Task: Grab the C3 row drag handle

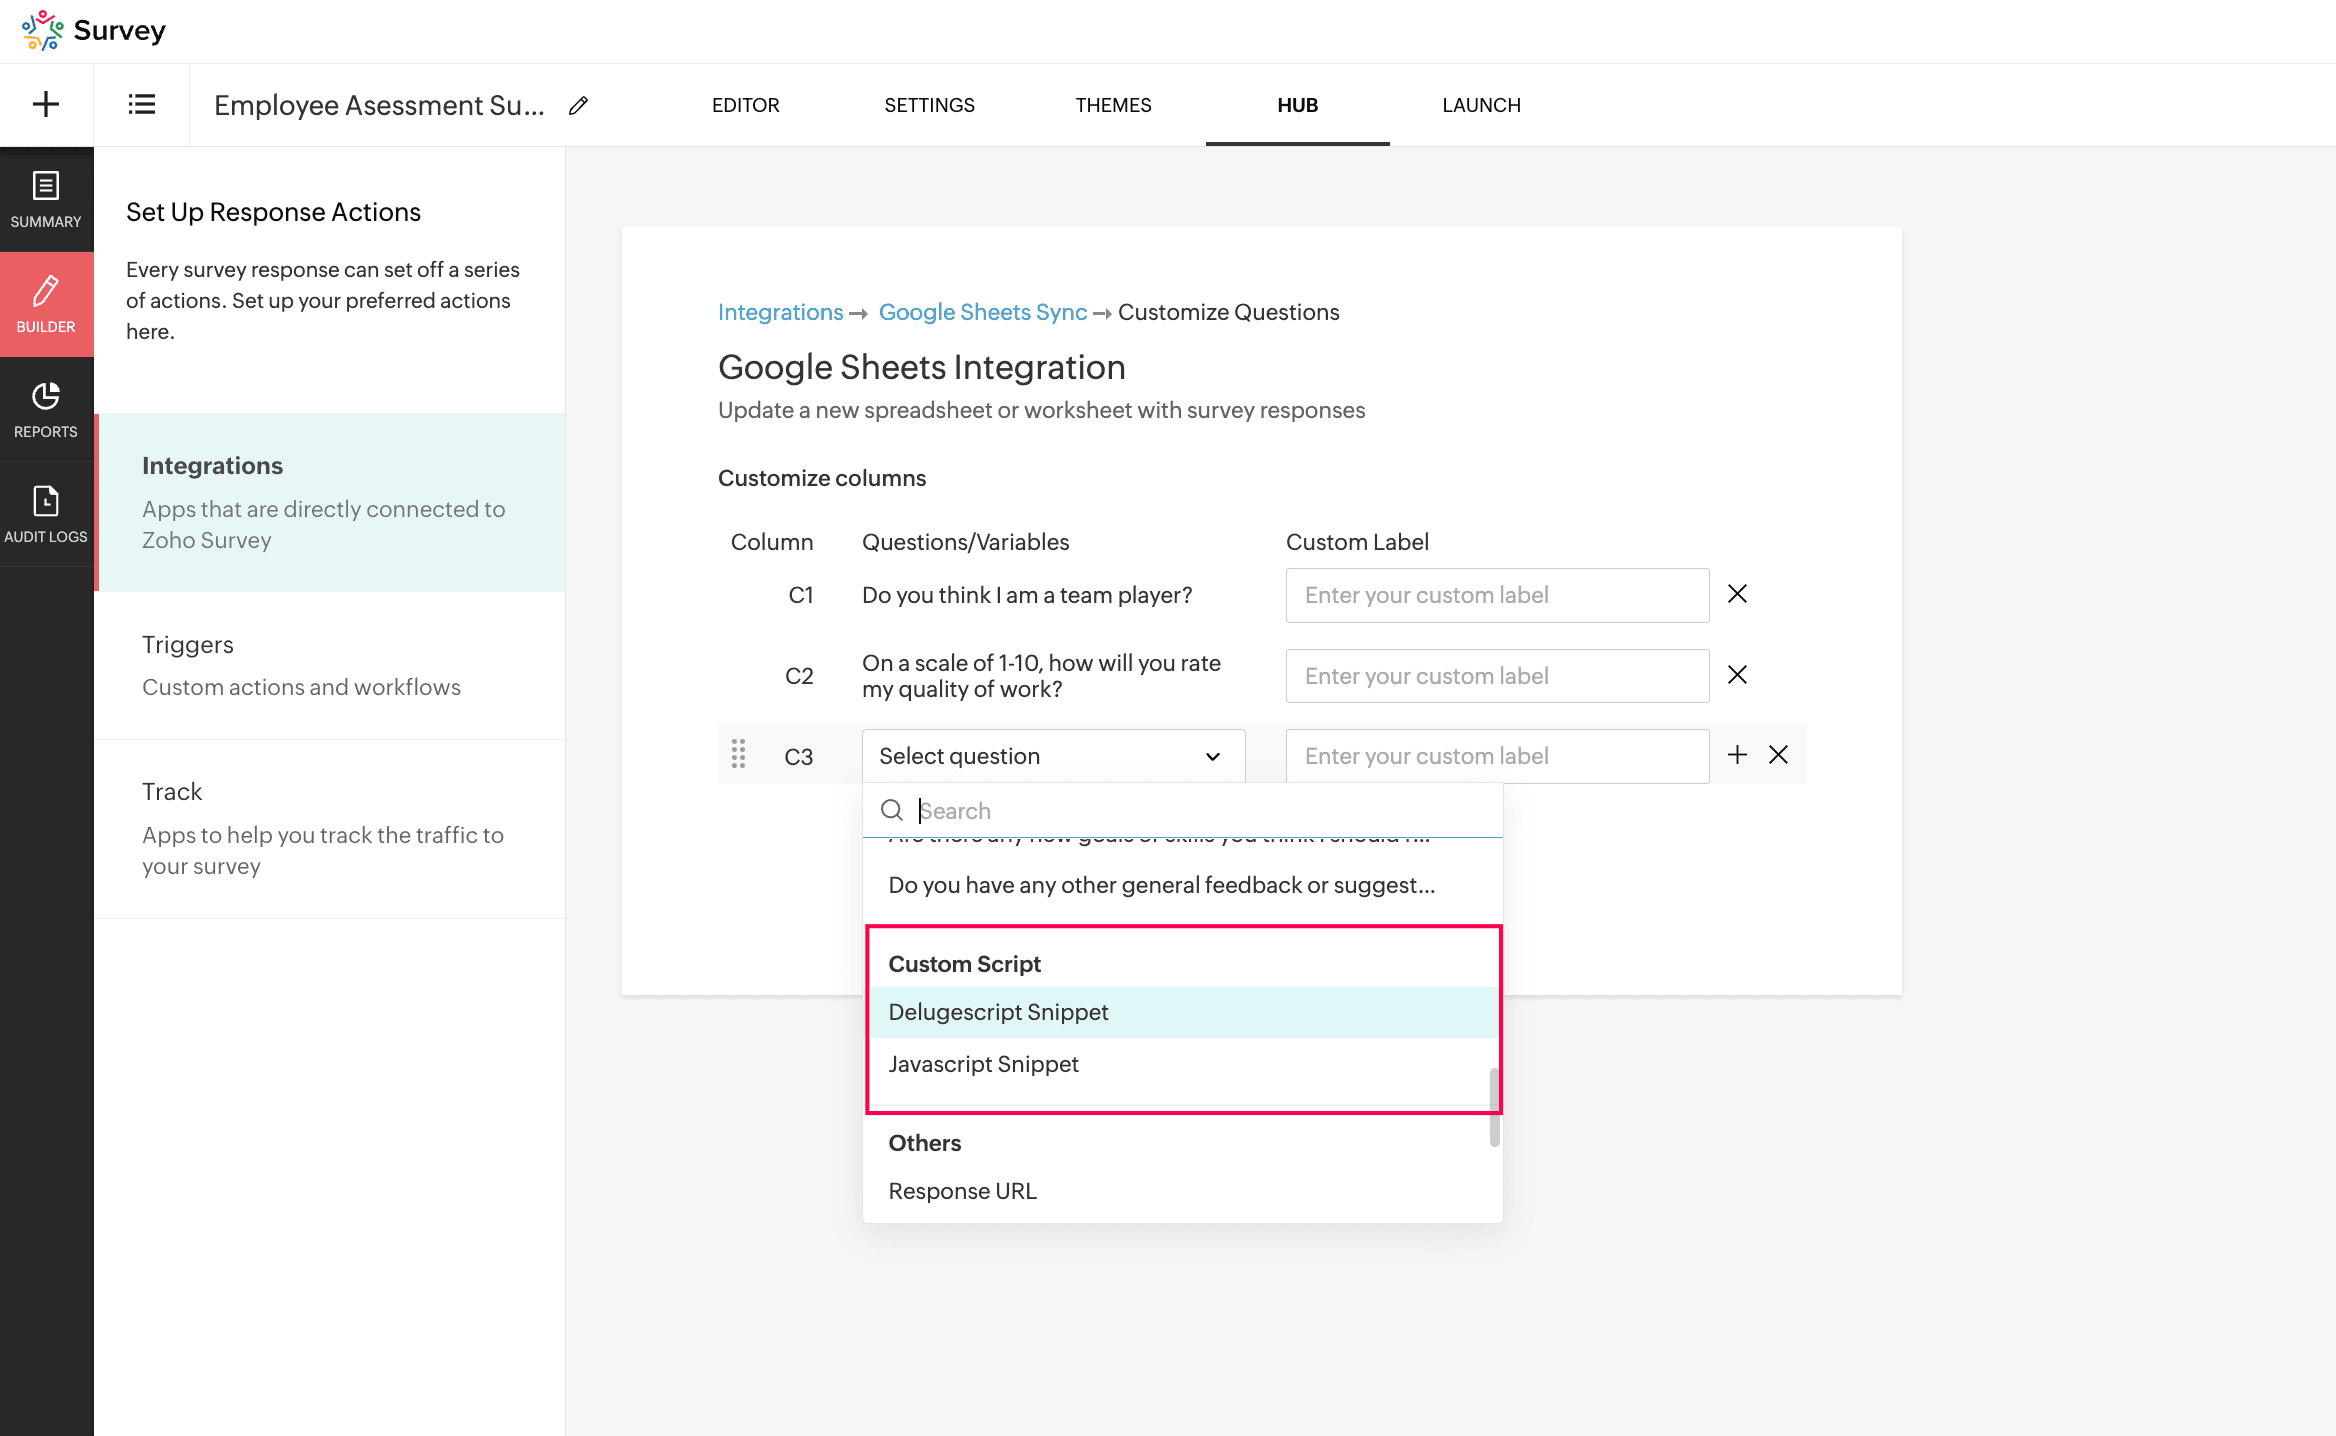Action: pyautogui.click(x=738, y=755)
